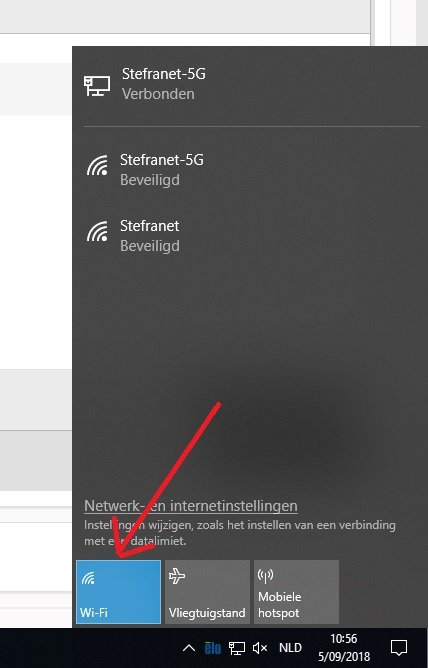Viewport: 428px width, 668px height.
Task: Click the network icon in the taskbar
Action: tap(237, 648)
